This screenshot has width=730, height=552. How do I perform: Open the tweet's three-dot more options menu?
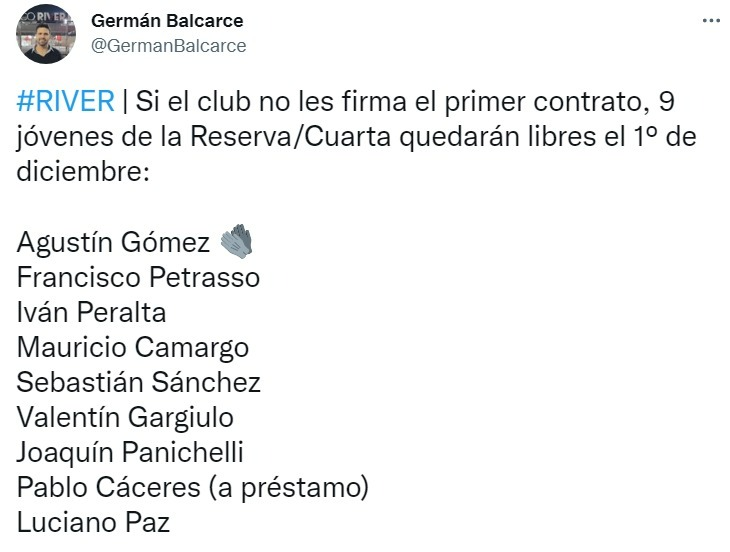[710, 21]
